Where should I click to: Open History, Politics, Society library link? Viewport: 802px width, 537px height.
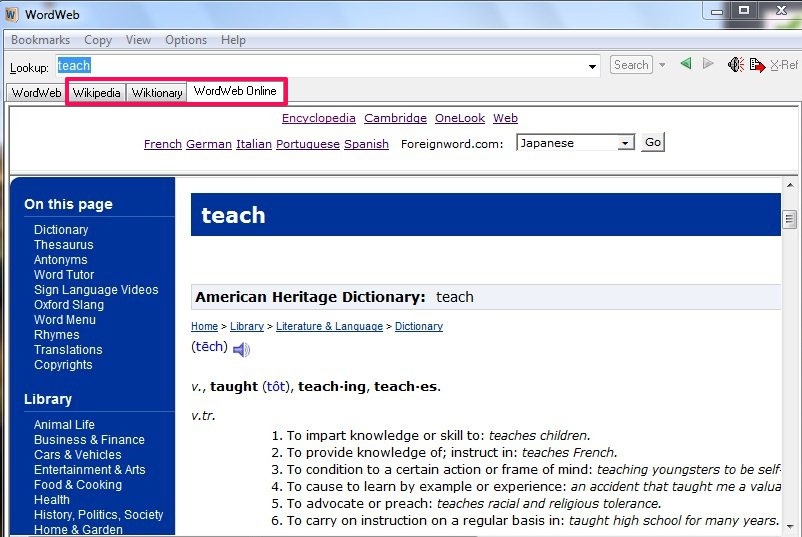[98, 514]
